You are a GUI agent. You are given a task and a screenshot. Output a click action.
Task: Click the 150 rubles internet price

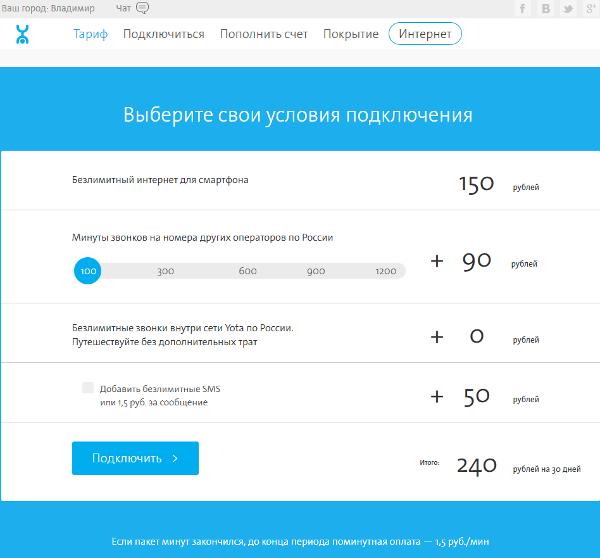tap(476, 184)
